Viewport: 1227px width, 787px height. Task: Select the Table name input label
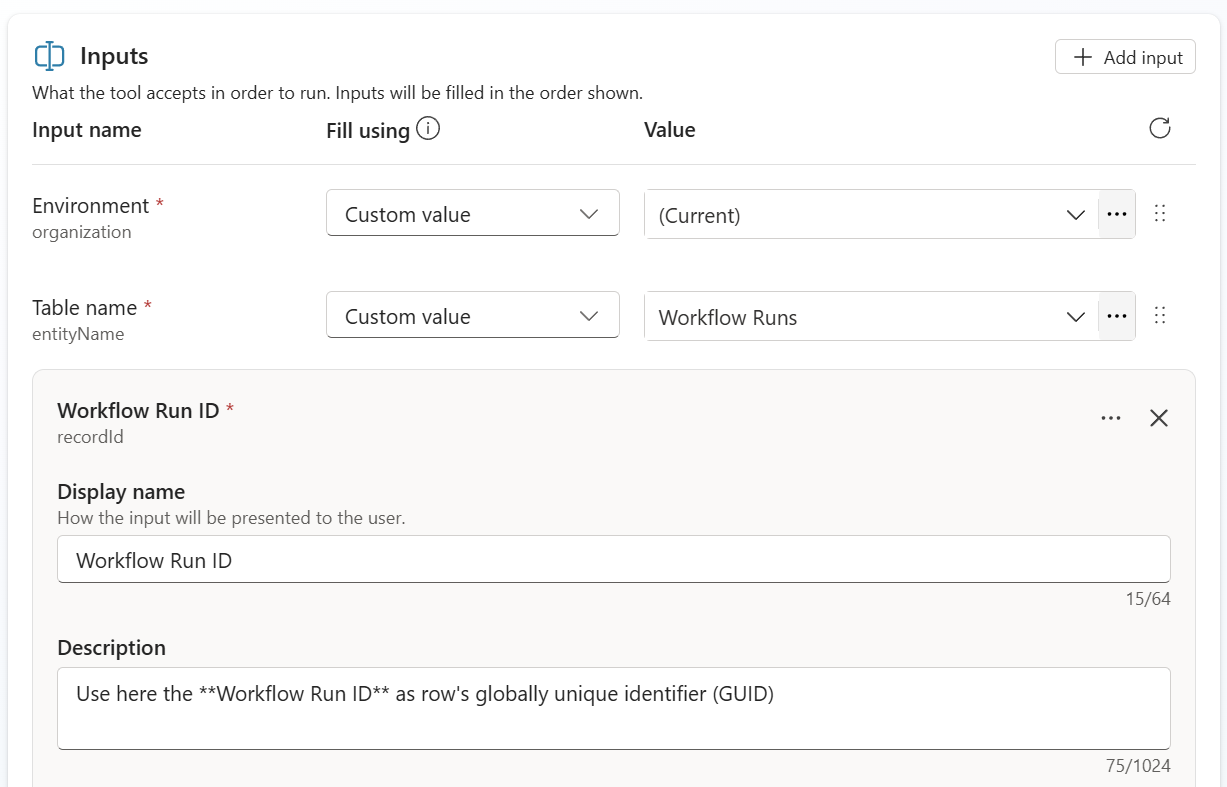click(x=85, y=308)
